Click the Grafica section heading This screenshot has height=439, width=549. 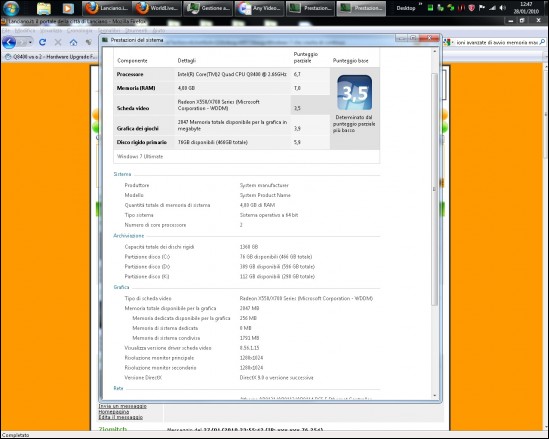point(121,287)
